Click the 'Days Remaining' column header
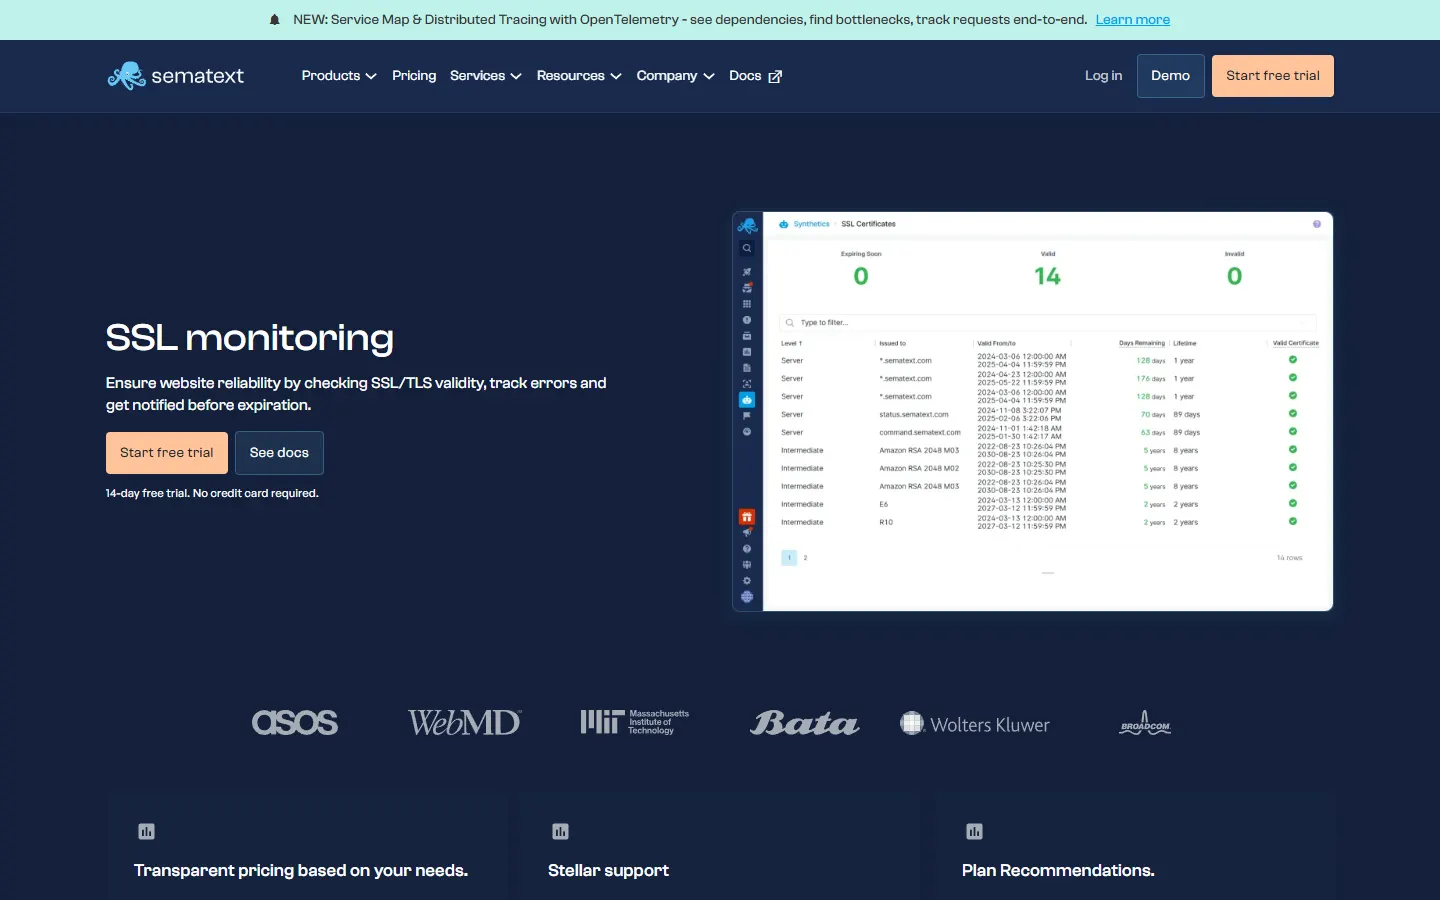Screen dimensions: 1440x900 click(x=1142, y=343)
